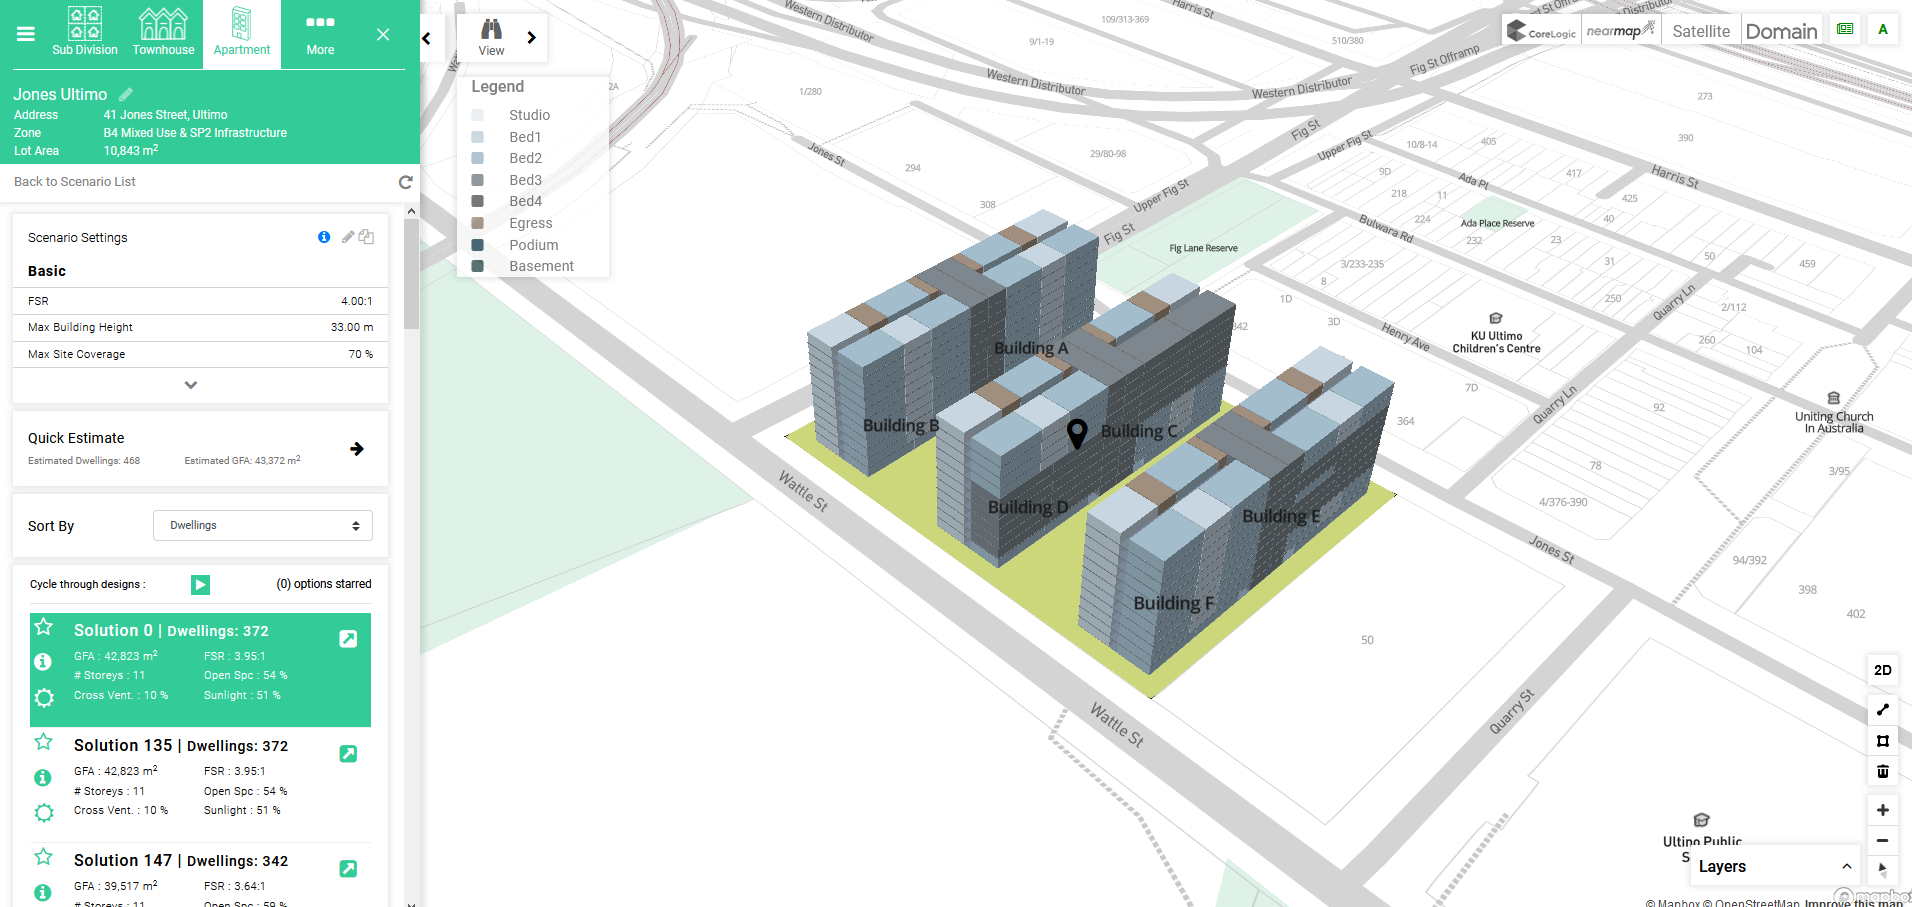Show info for Solution 147
Viewport: 1912px width, 907px height.
click(43, 892)
